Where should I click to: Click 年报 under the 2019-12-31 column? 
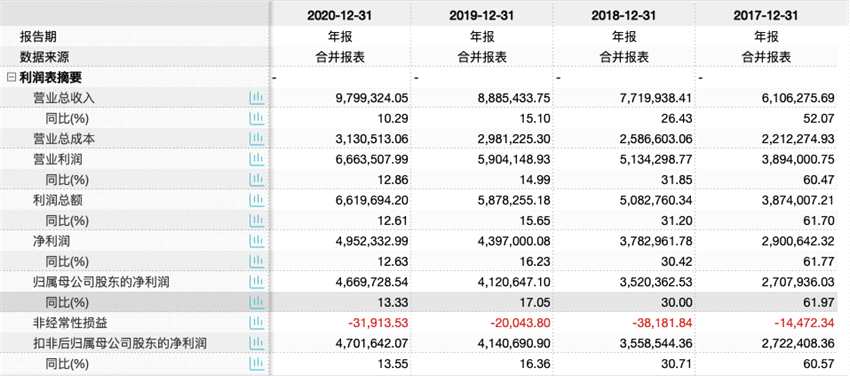point(482,37)
